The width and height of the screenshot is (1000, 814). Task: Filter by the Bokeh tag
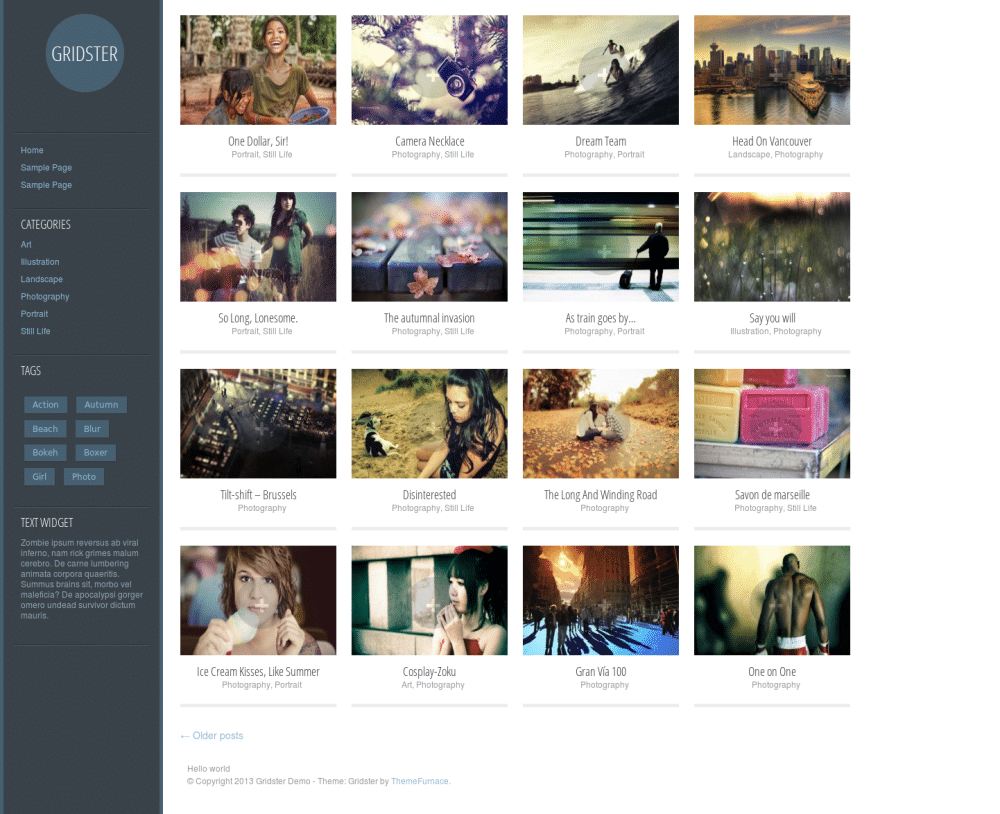(45, 453)
